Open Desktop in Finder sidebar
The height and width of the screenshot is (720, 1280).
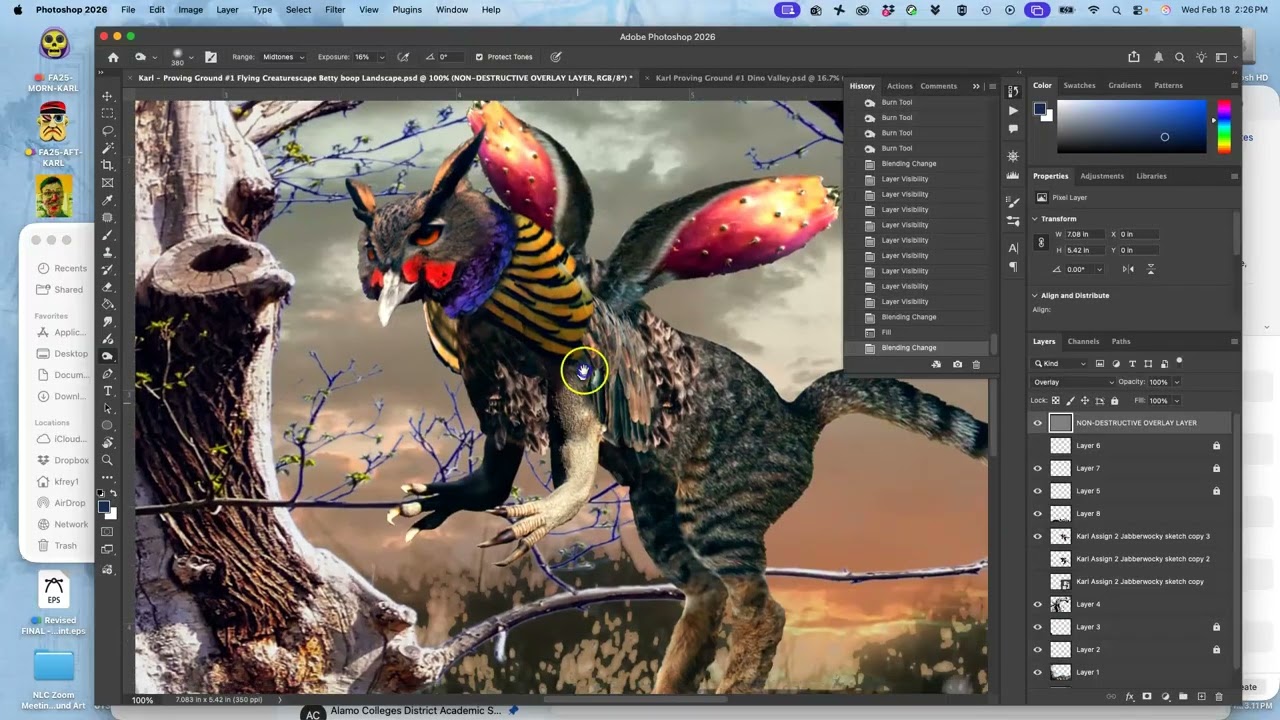[x=71, y=354]
